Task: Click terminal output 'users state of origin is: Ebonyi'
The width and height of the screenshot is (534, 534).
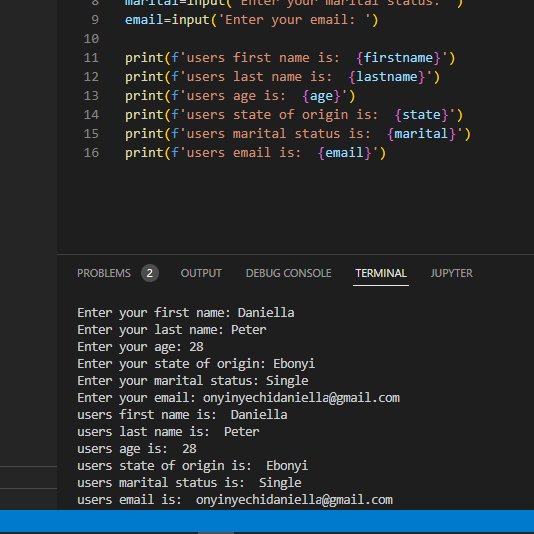Action: click(192, 466)
